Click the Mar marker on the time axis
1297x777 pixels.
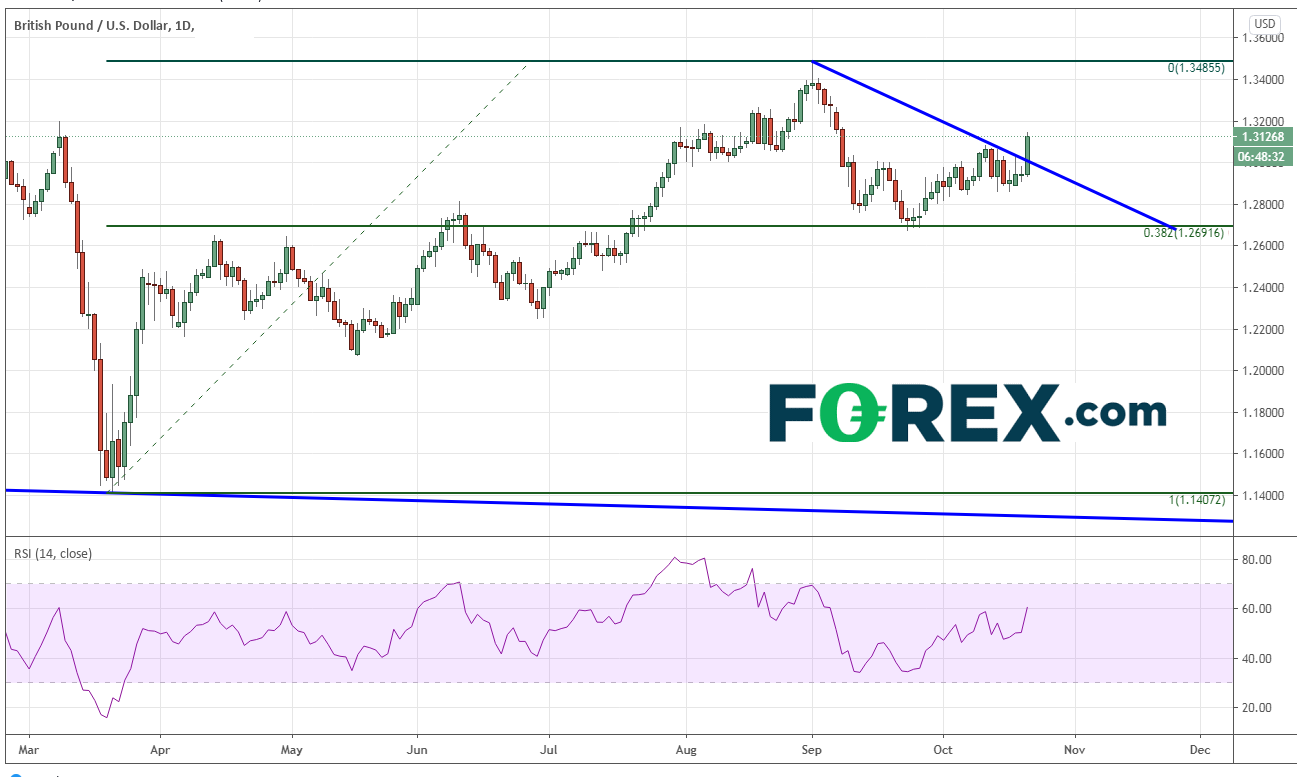coord(29,747)
